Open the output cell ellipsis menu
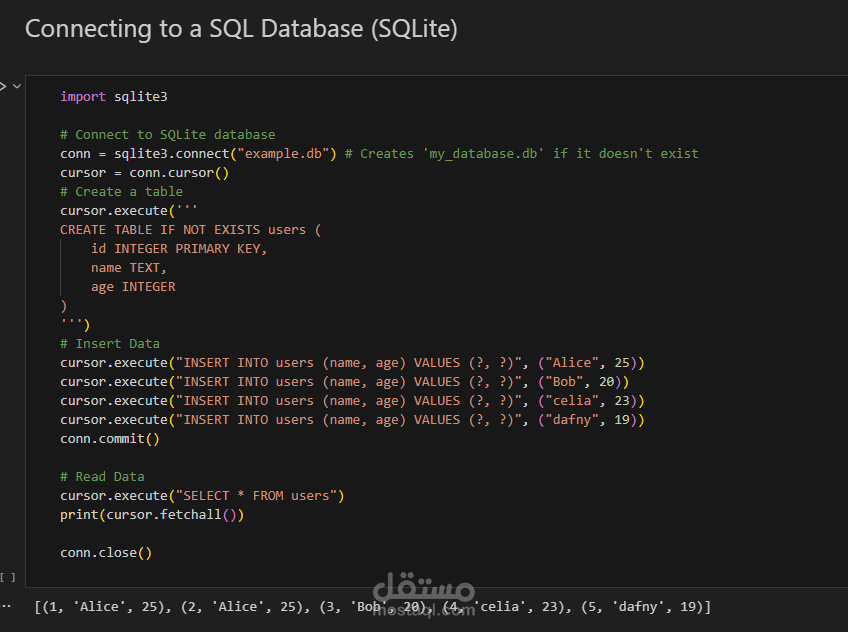 [x=6, y=607]
